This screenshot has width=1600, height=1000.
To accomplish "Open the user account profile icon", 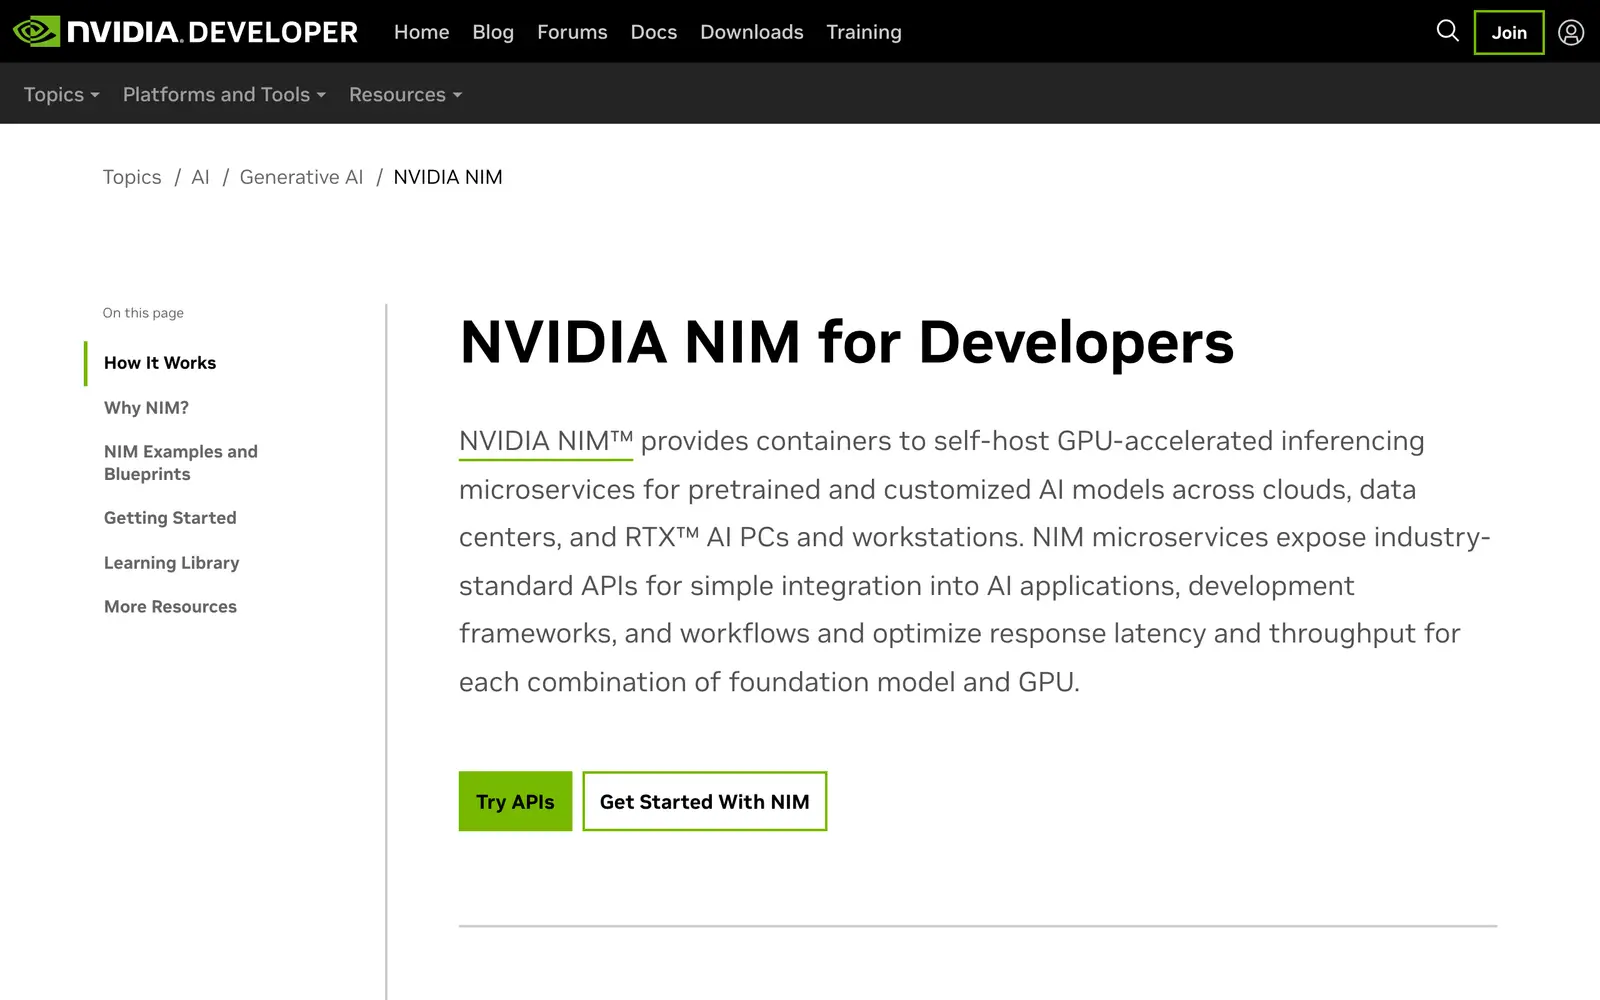I will click(1571, 32).
